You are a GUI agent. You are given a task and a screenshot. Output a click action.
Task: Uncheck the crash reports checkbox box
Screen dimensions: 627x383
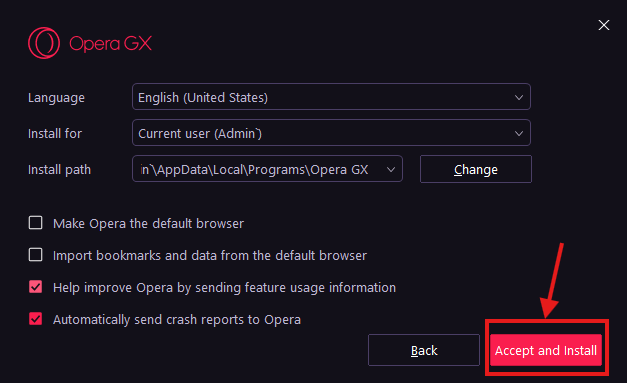[x=36, y=319]
